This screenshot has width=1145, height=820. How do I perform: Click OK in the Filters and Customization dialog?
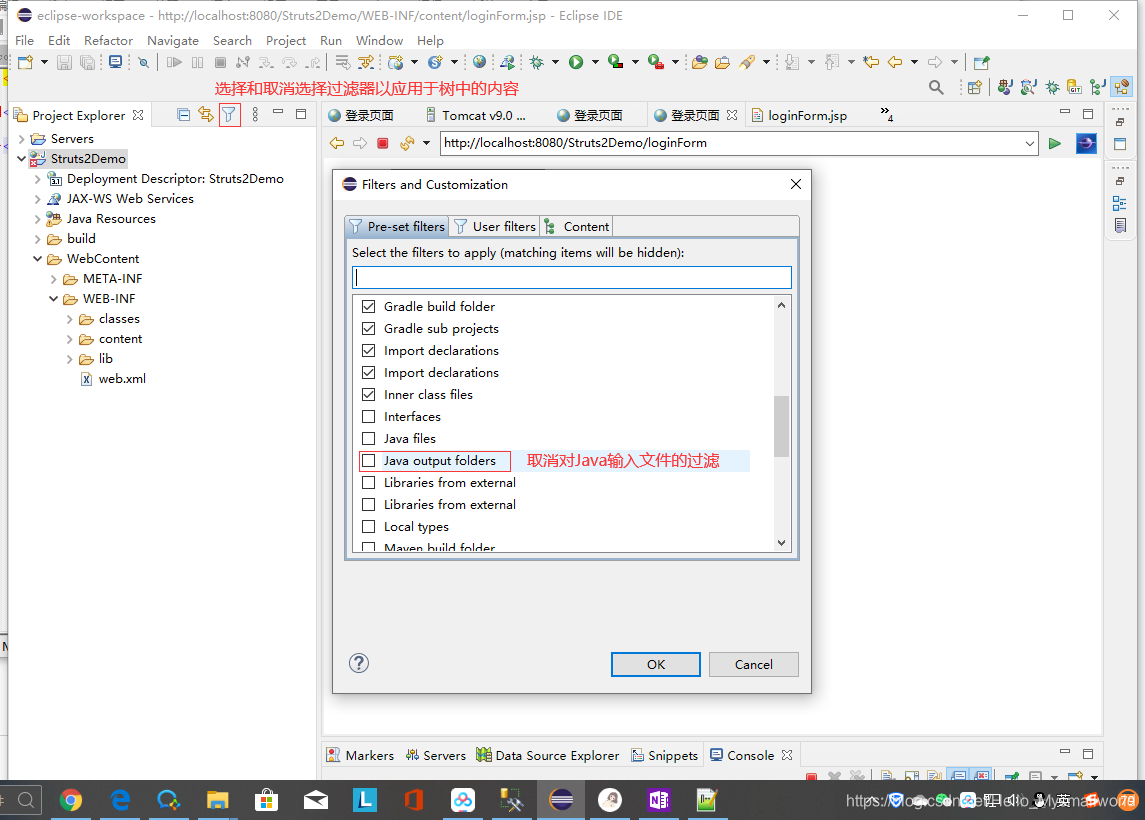click(655, 663)
